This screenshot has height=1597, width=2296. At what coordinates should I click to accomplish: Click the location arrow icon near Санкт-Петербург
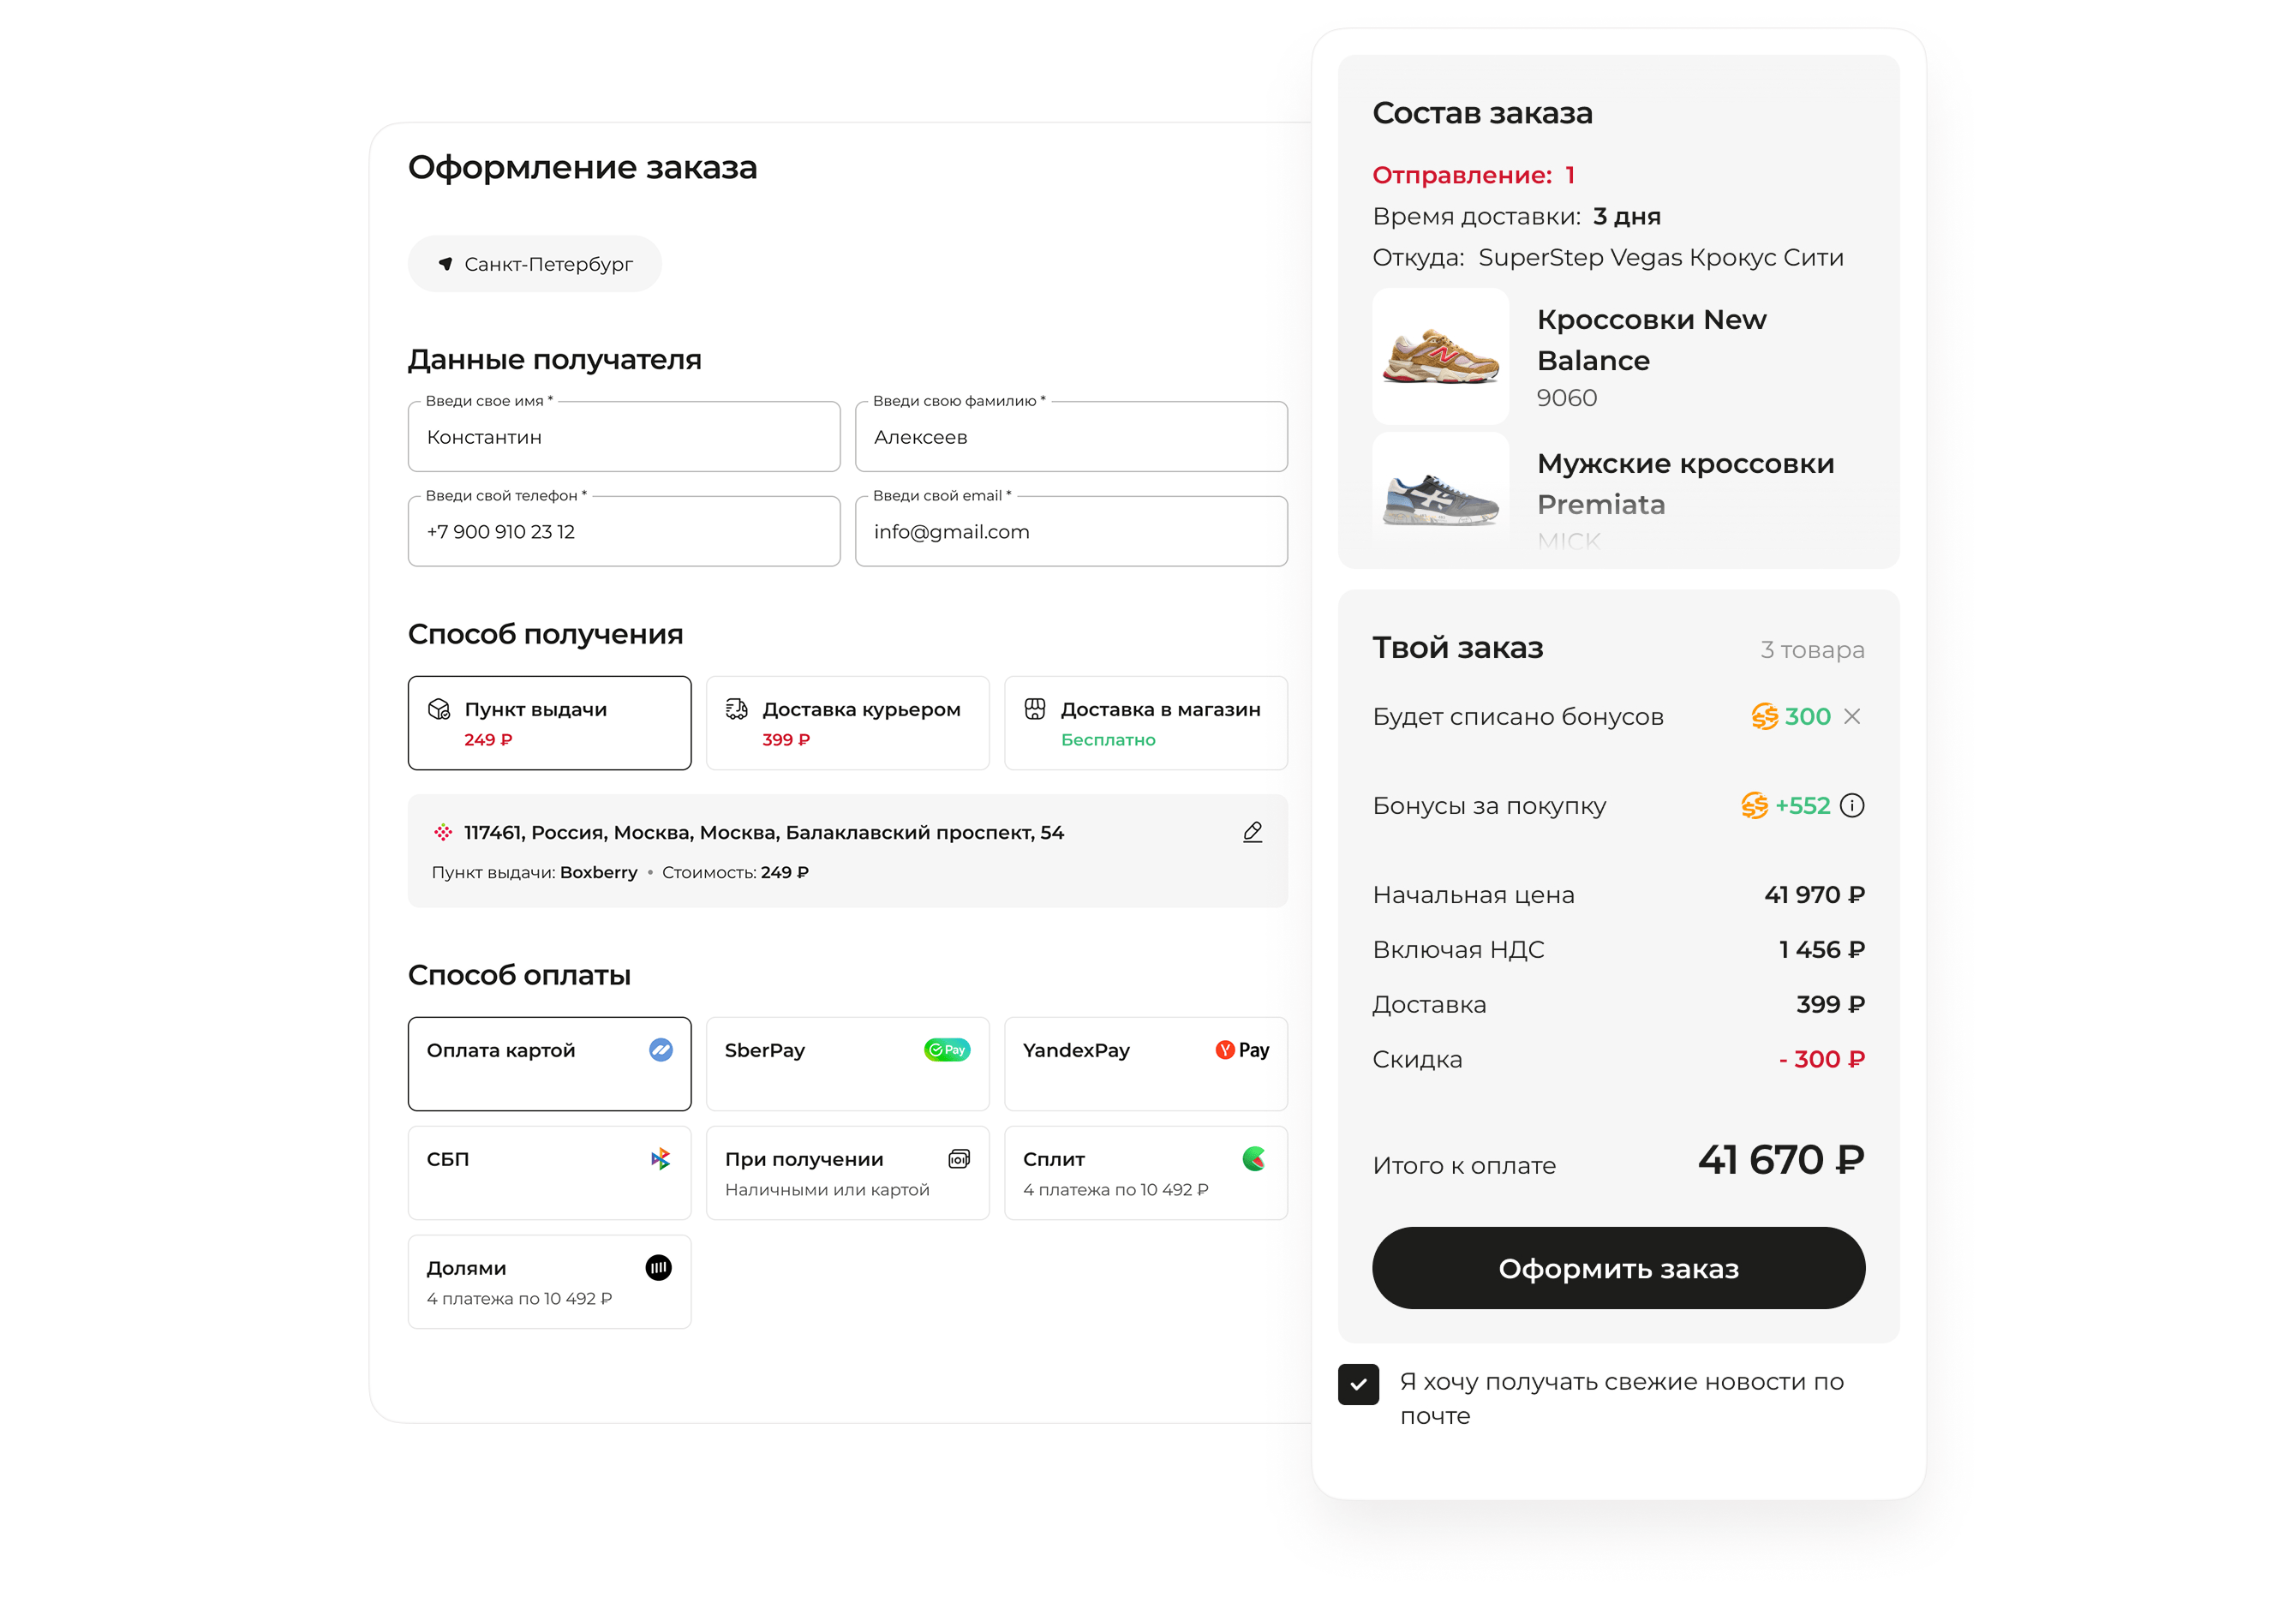tap(445, 264)
